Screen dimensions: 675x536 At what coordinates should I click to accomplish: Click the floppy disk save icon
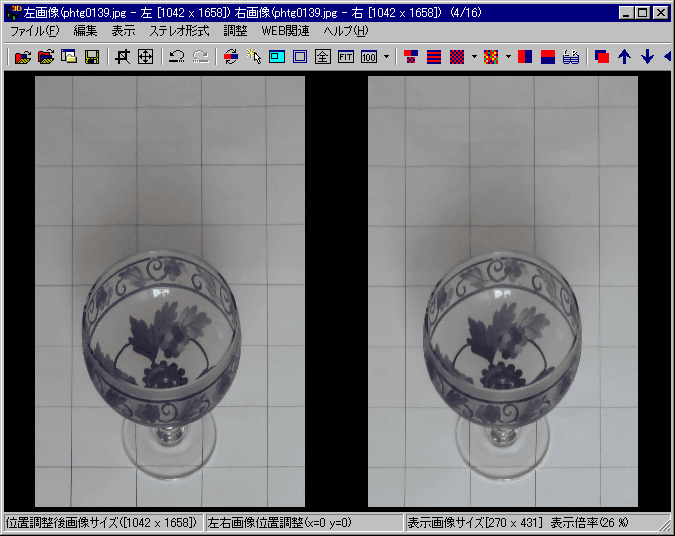(92, 57)
